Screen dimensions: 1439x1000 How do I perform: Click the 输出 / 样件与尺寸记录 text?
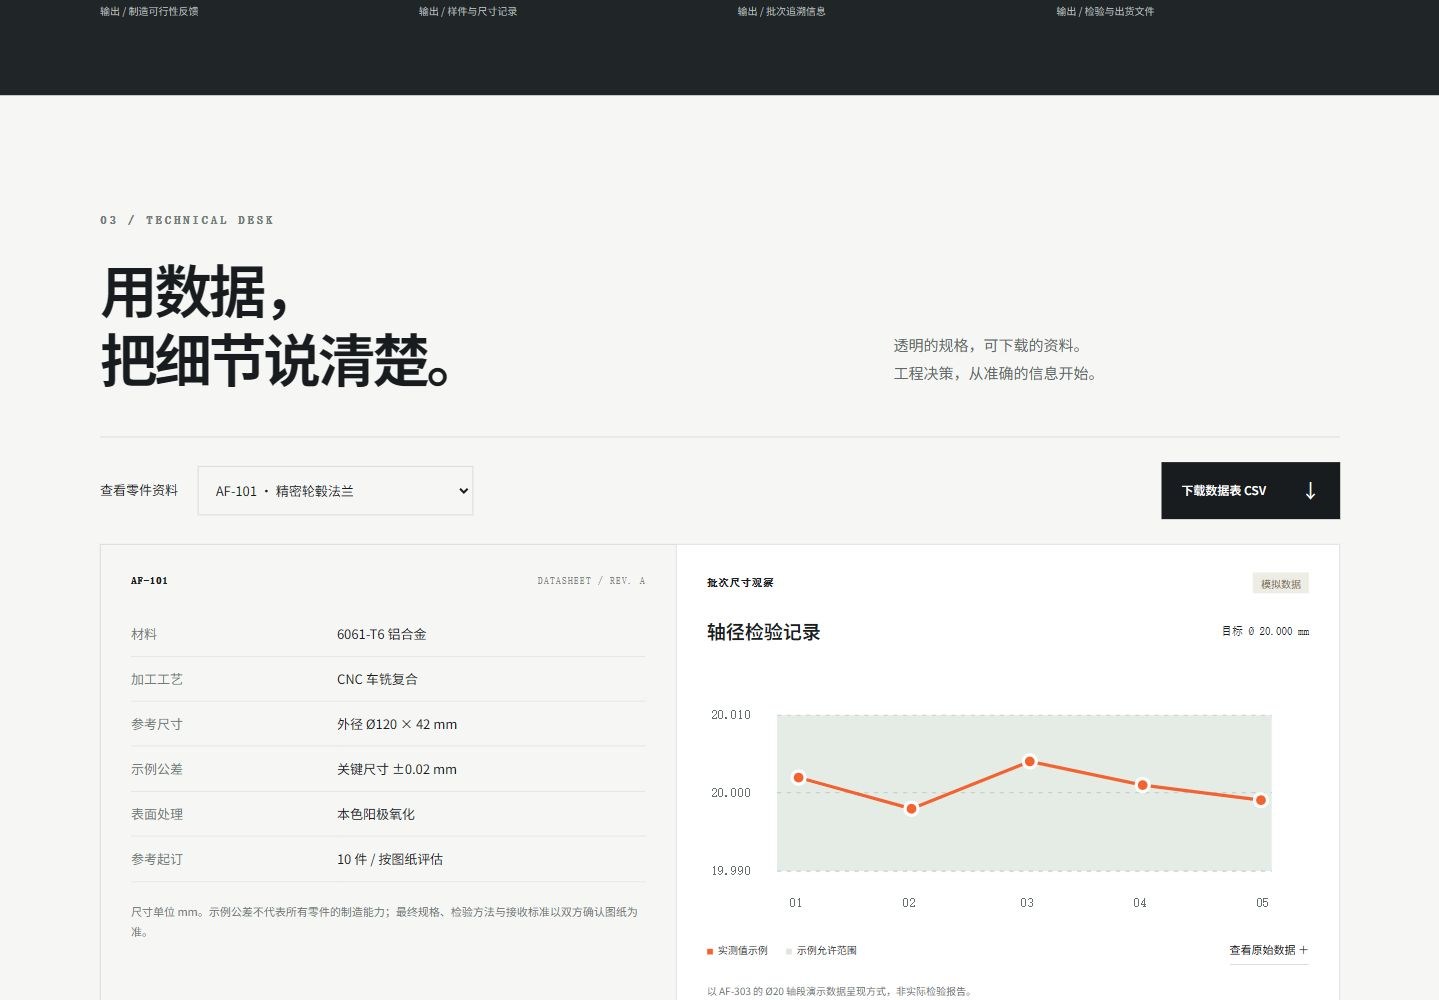tap(468, 12)
